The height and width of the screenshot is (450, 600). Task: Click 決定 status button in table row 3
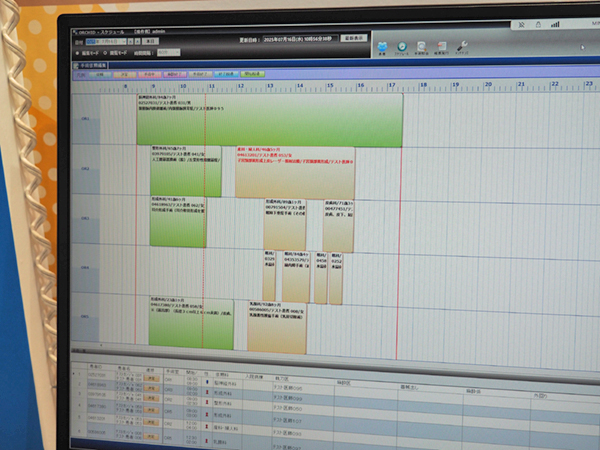pyautogui.click(x=151, y=398)
